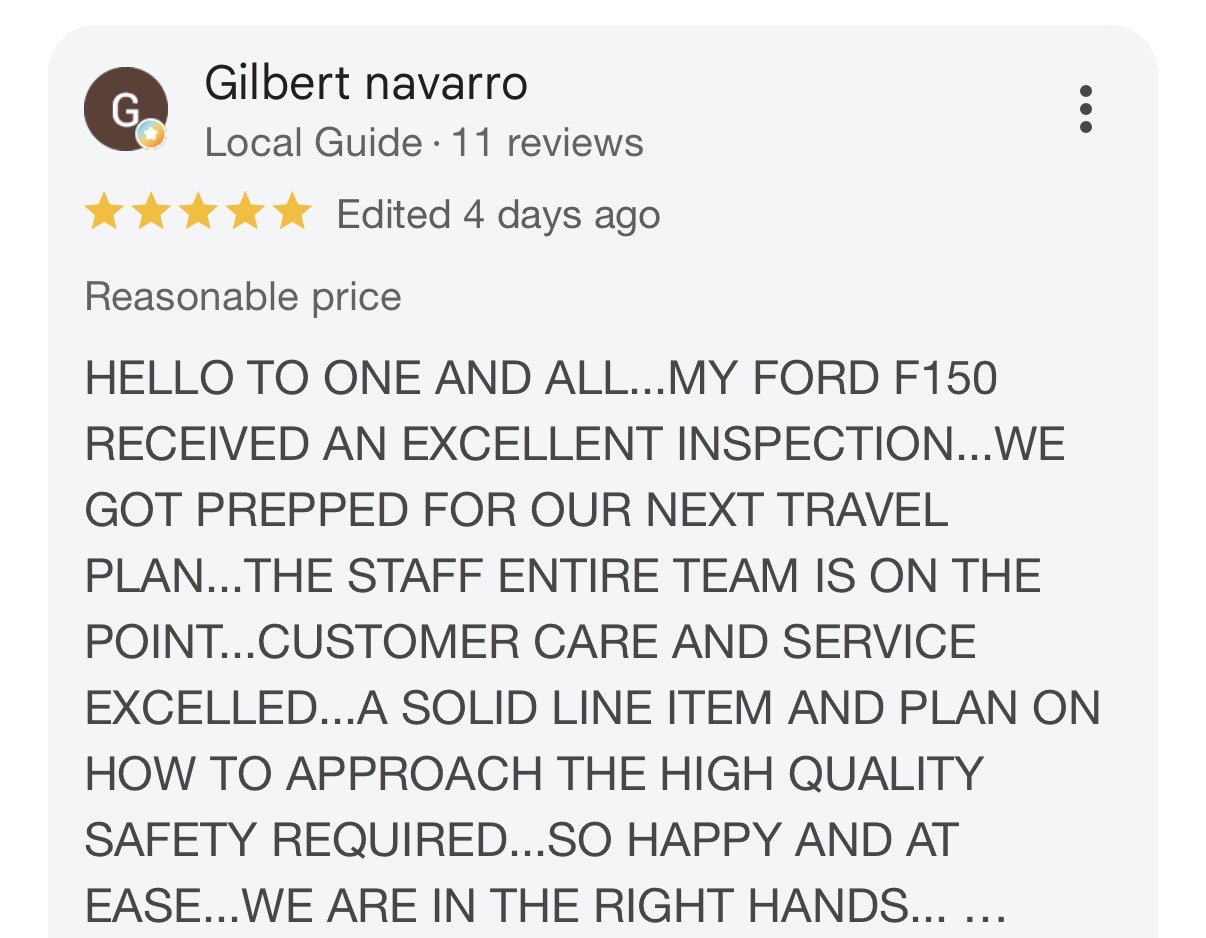Image resolution: width=1206 pixels, height=938 pixels.
Task: Tap the Reasonable price tag
Action: click(x=243, y=297)
